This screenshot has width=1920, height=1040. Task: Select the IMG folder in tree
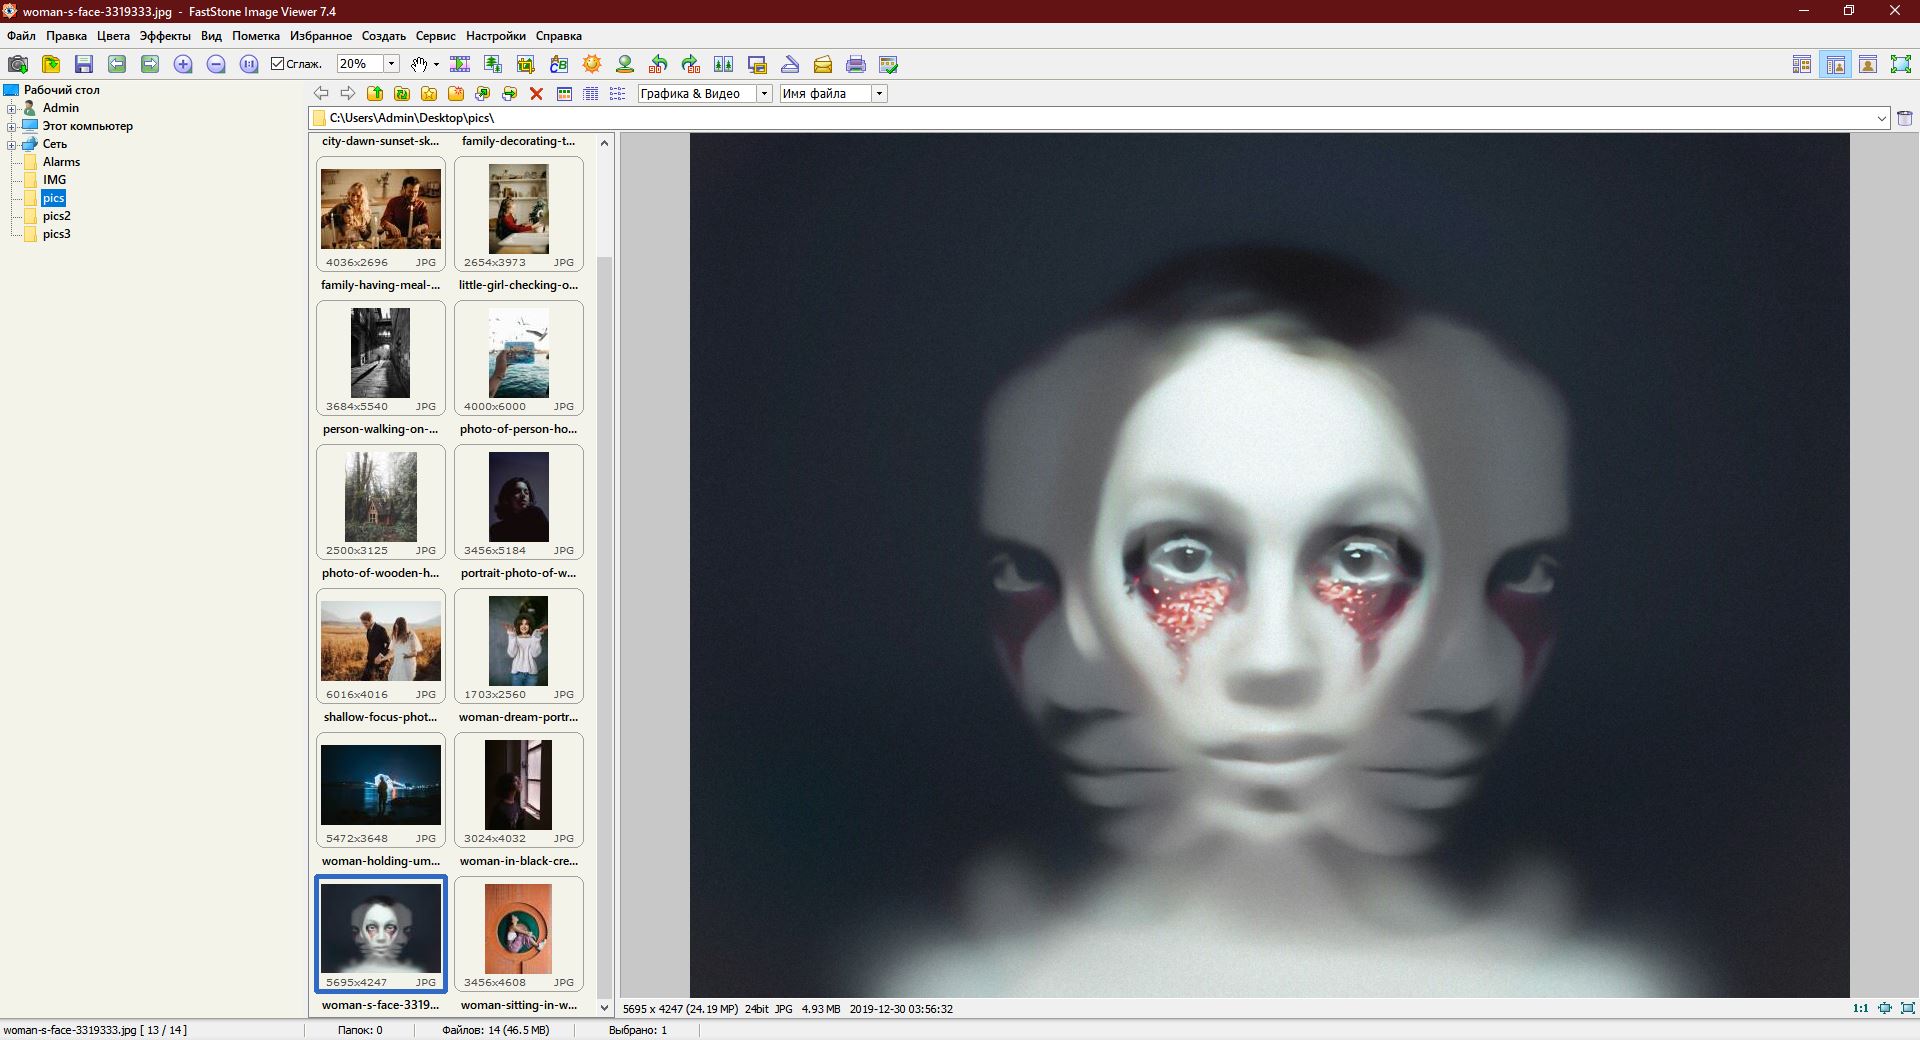click(54, 180)
